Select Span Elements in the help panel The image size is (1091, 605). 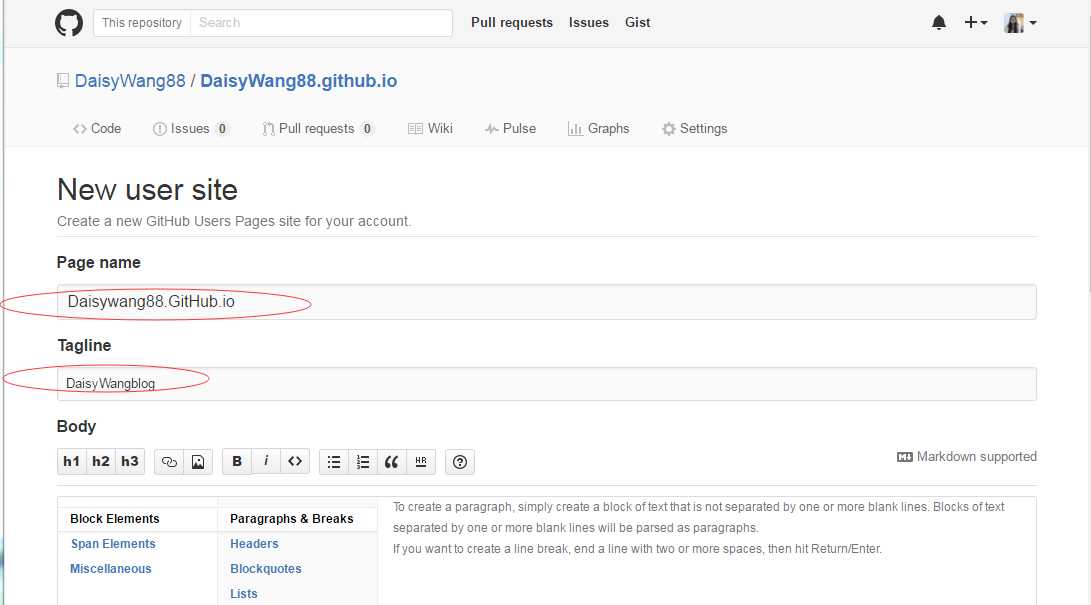pyautogui.click(x=113, y=544)
